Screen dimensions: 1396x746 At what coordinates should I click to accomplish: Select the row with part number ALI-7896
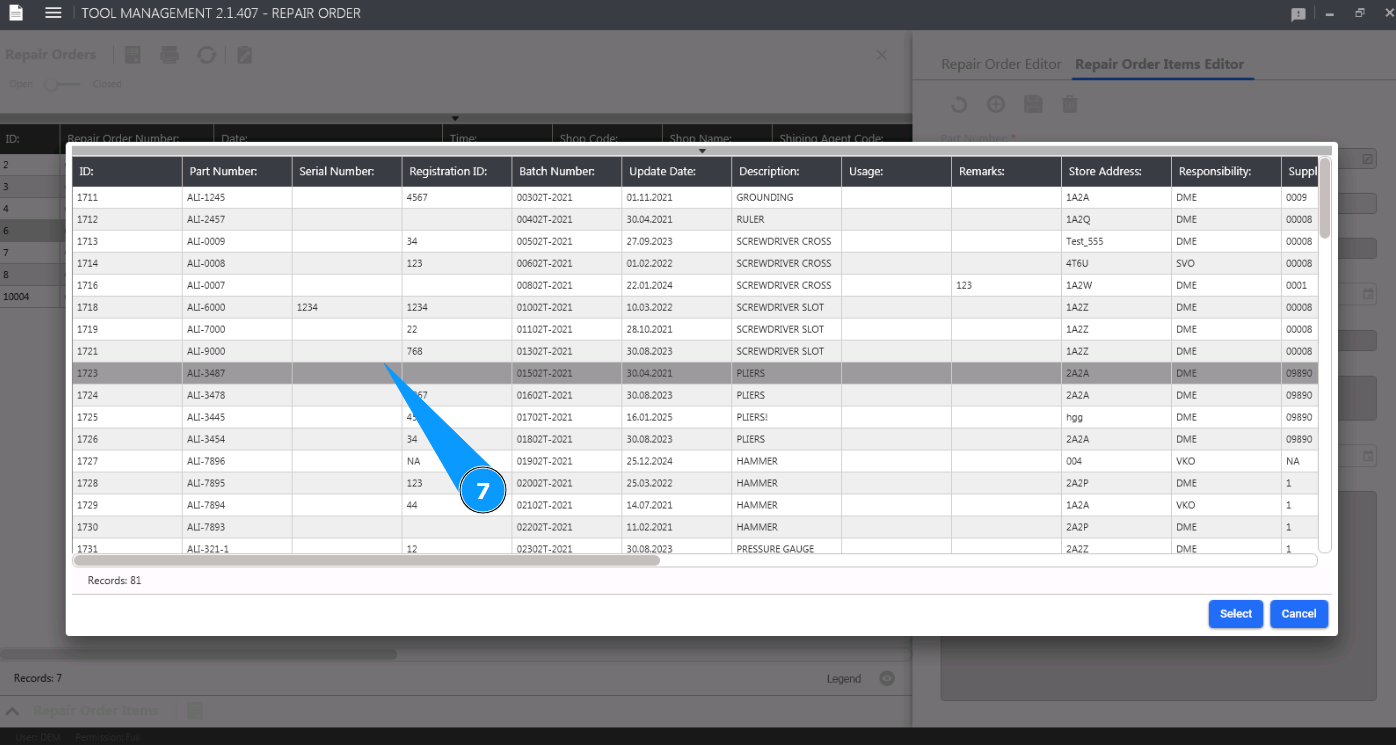695,462
